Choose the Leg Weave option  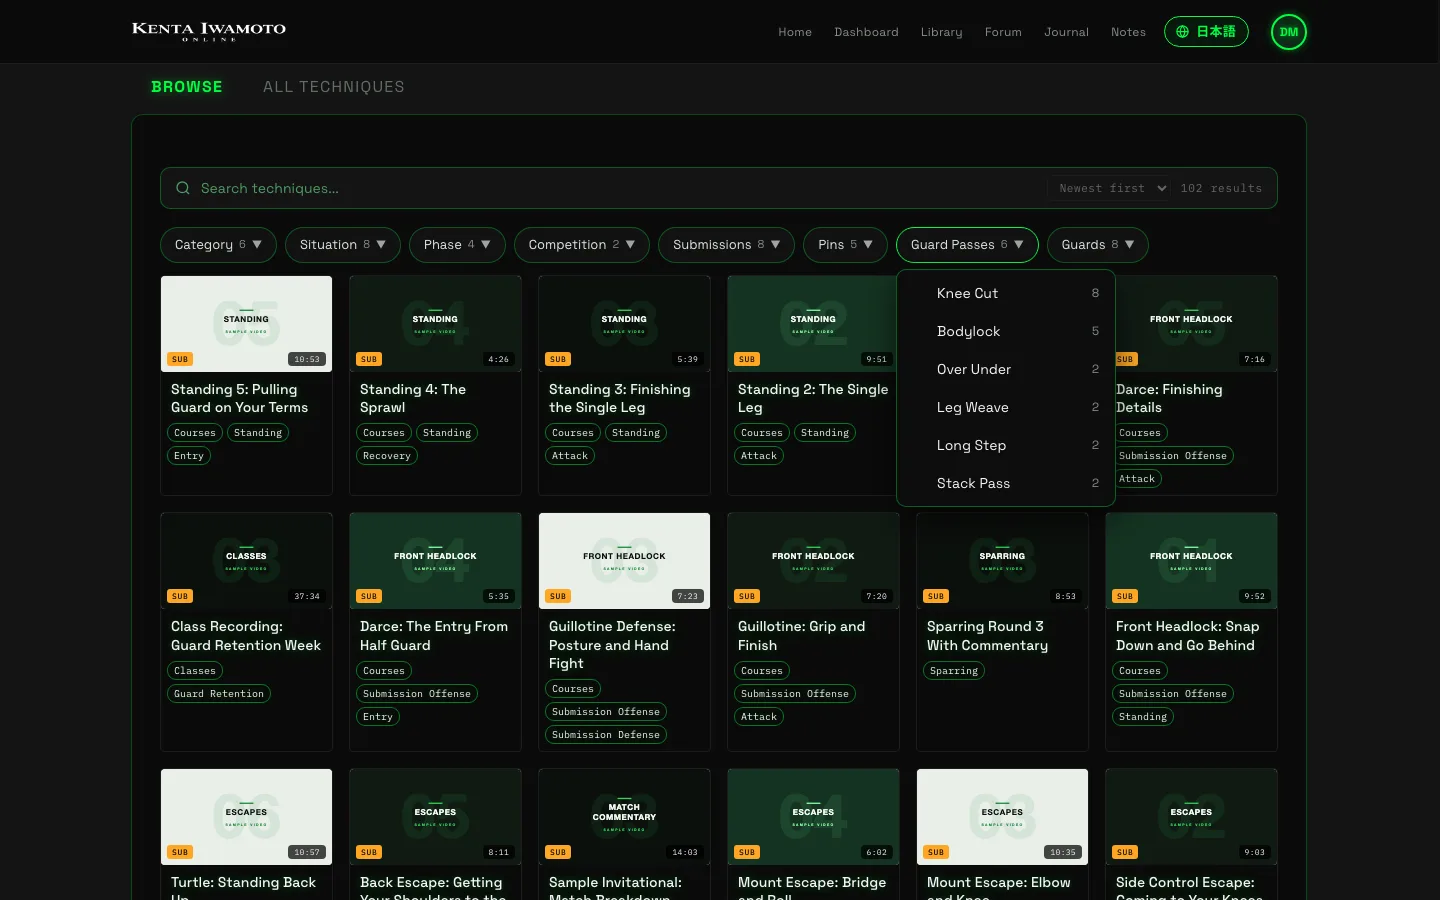coord(1006,407)
